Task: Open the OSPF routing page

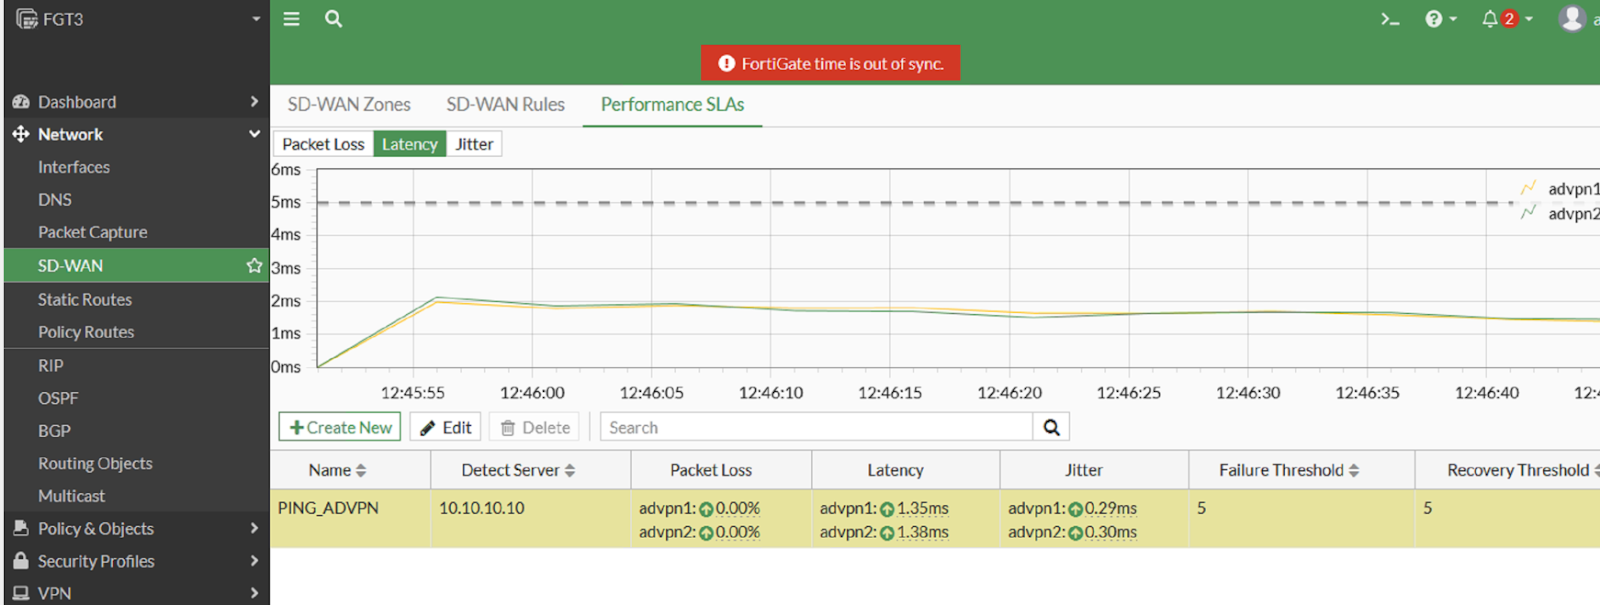Action: click(58, 398)
